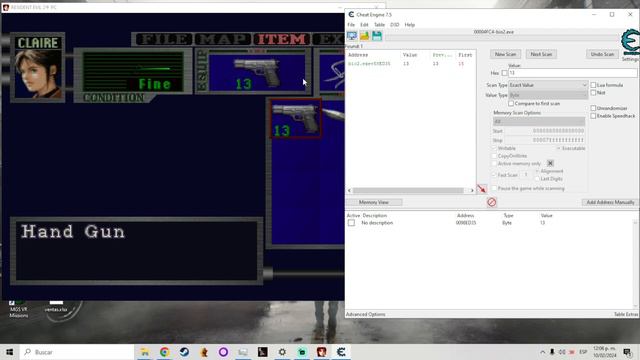The image size is (640, 360).
Task: Click Table Extras
Action: [x=626, y=314]
